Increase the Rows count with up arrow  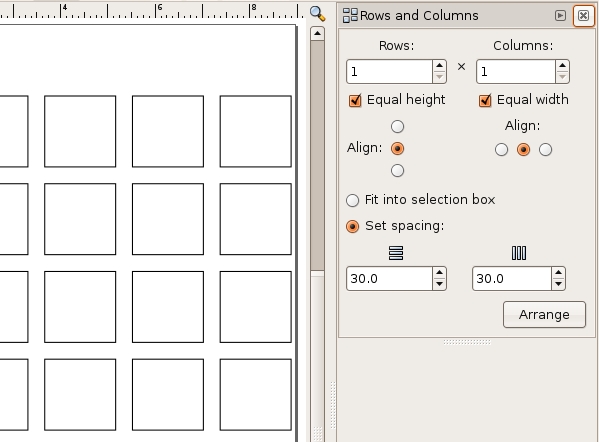click(439, 66)
